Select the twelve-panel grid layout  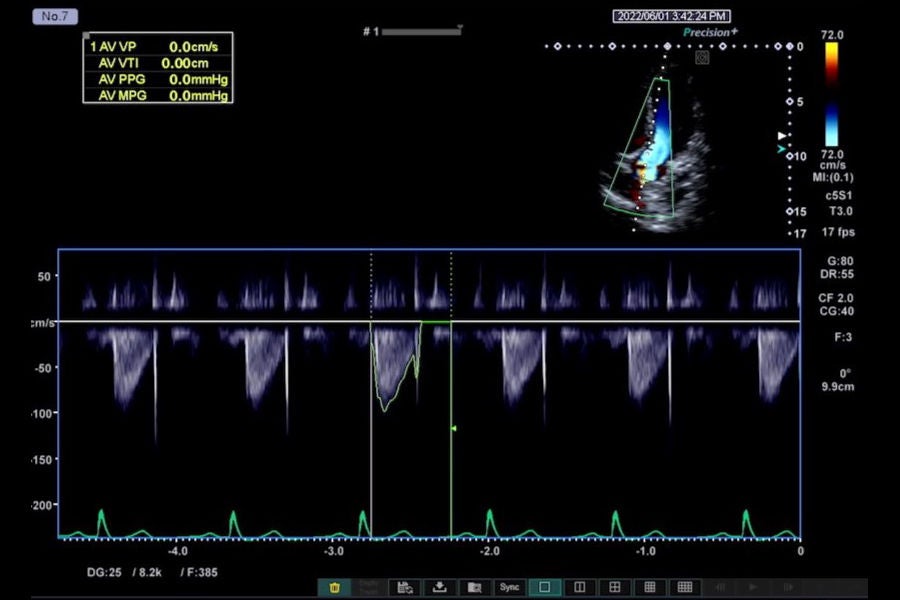click(685, 587)
